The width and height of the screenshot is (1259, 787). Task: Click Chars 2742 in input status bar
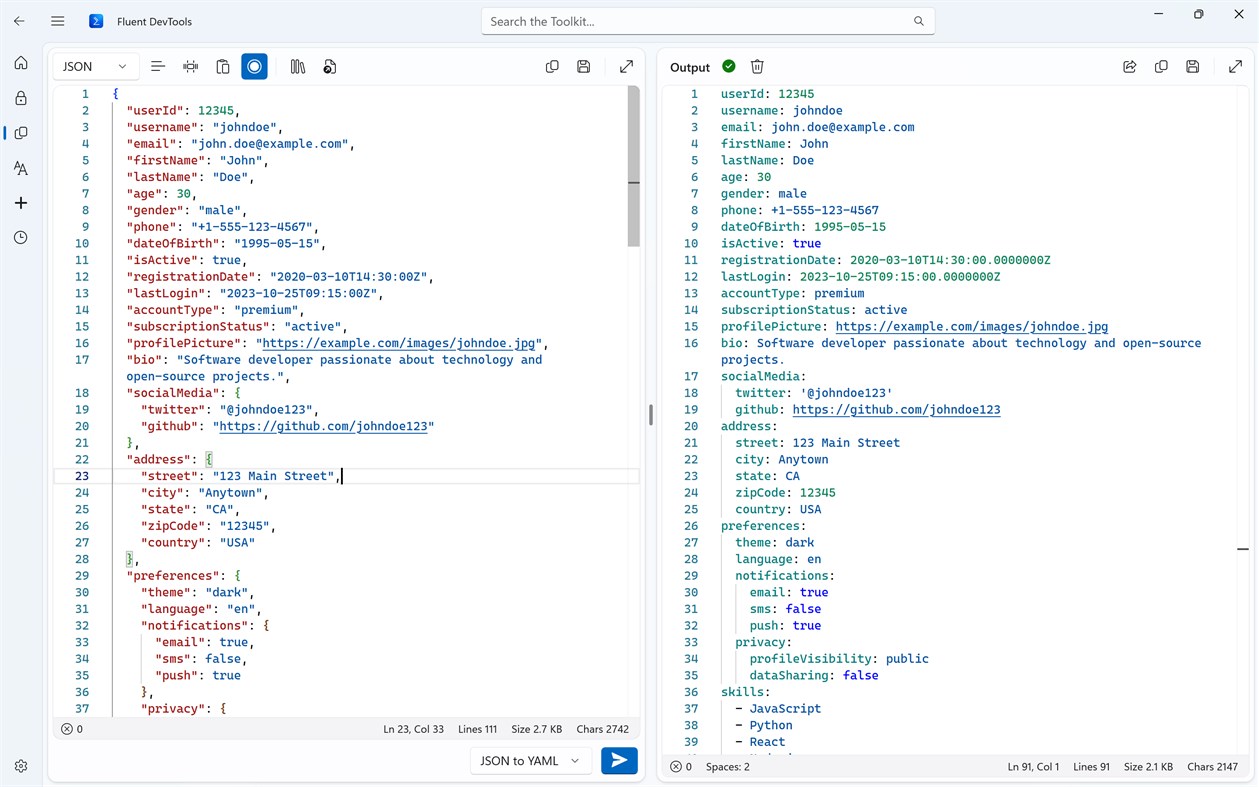click(x=603, y=729)
